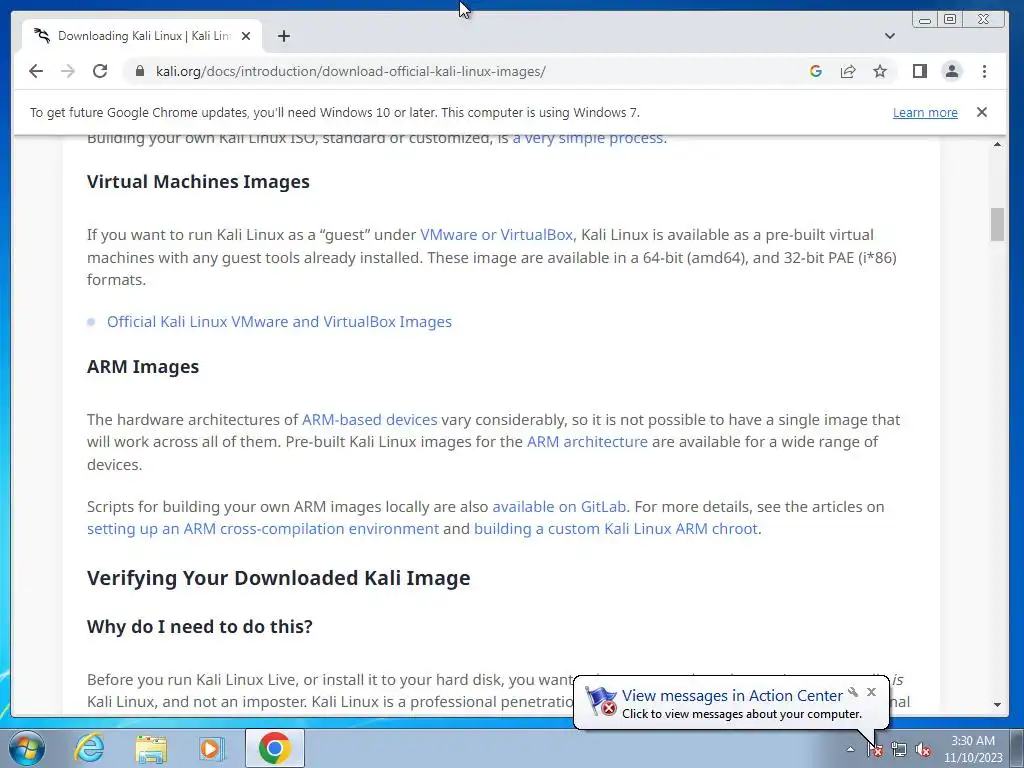Image resolution: width=1024 pixels, height=768 pixels.
Task: Open the VMware or VirtualBox link
Action: tap(496, 235)
